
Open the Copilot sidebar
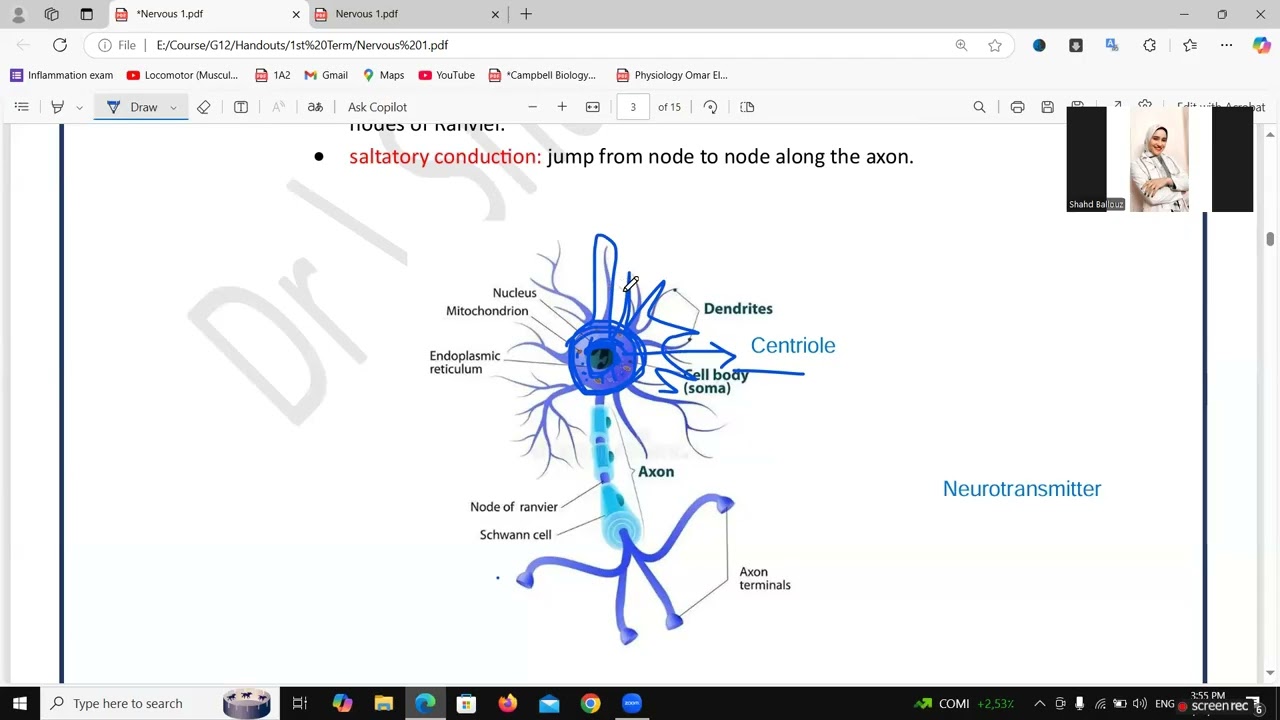coord(1261,45)
